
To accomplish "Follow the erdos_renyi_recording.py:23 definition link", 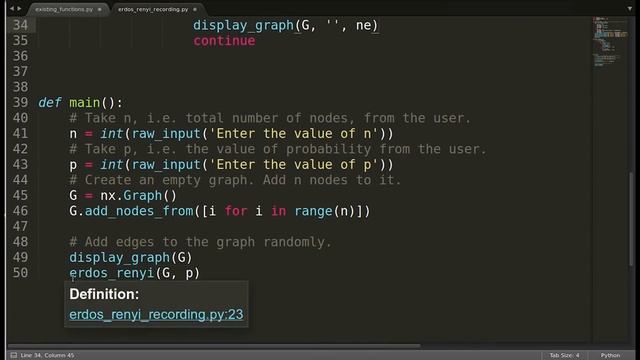I will point(156,314).
